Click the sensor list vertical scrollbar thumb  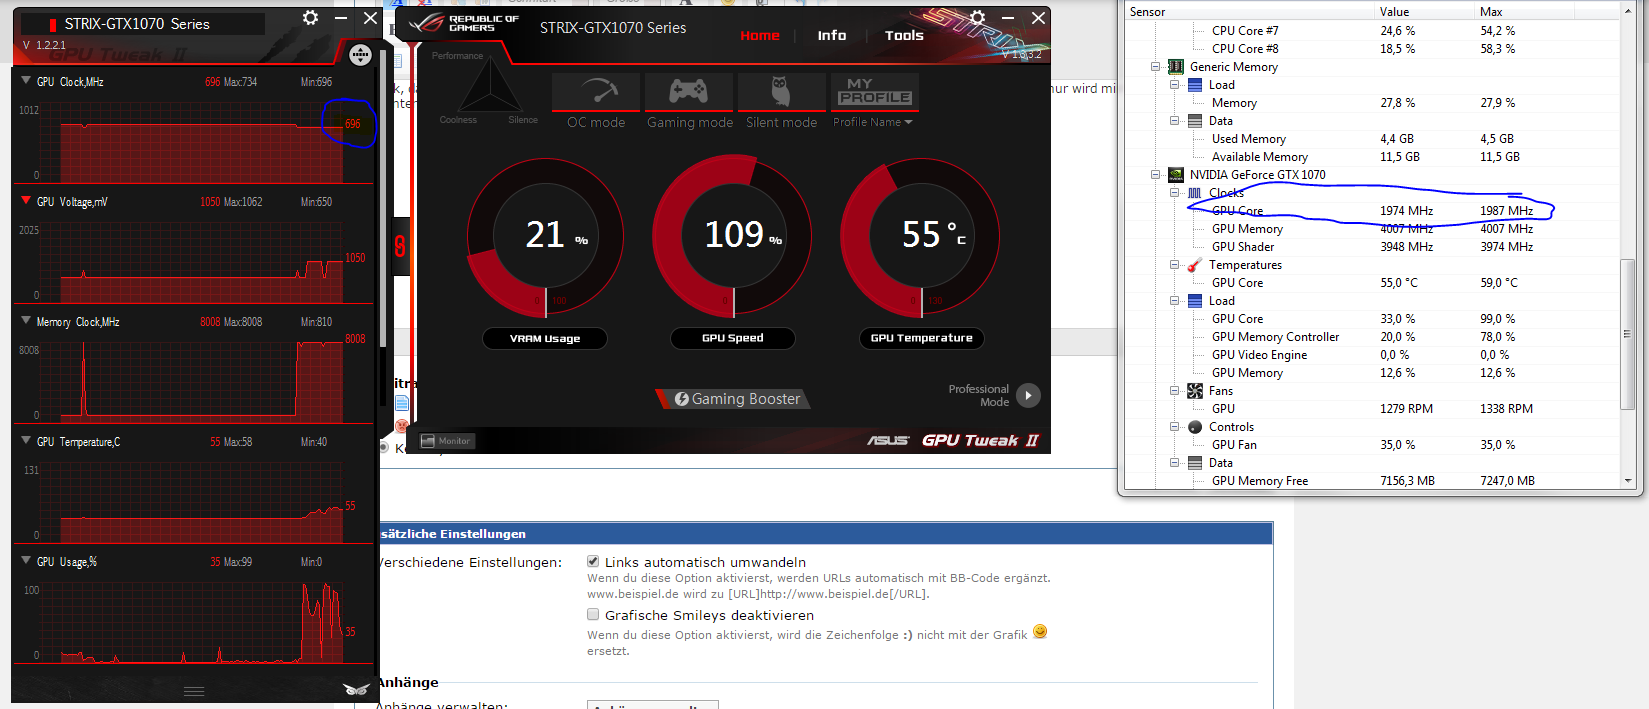pyautogui.click(x=1628, y=334)
